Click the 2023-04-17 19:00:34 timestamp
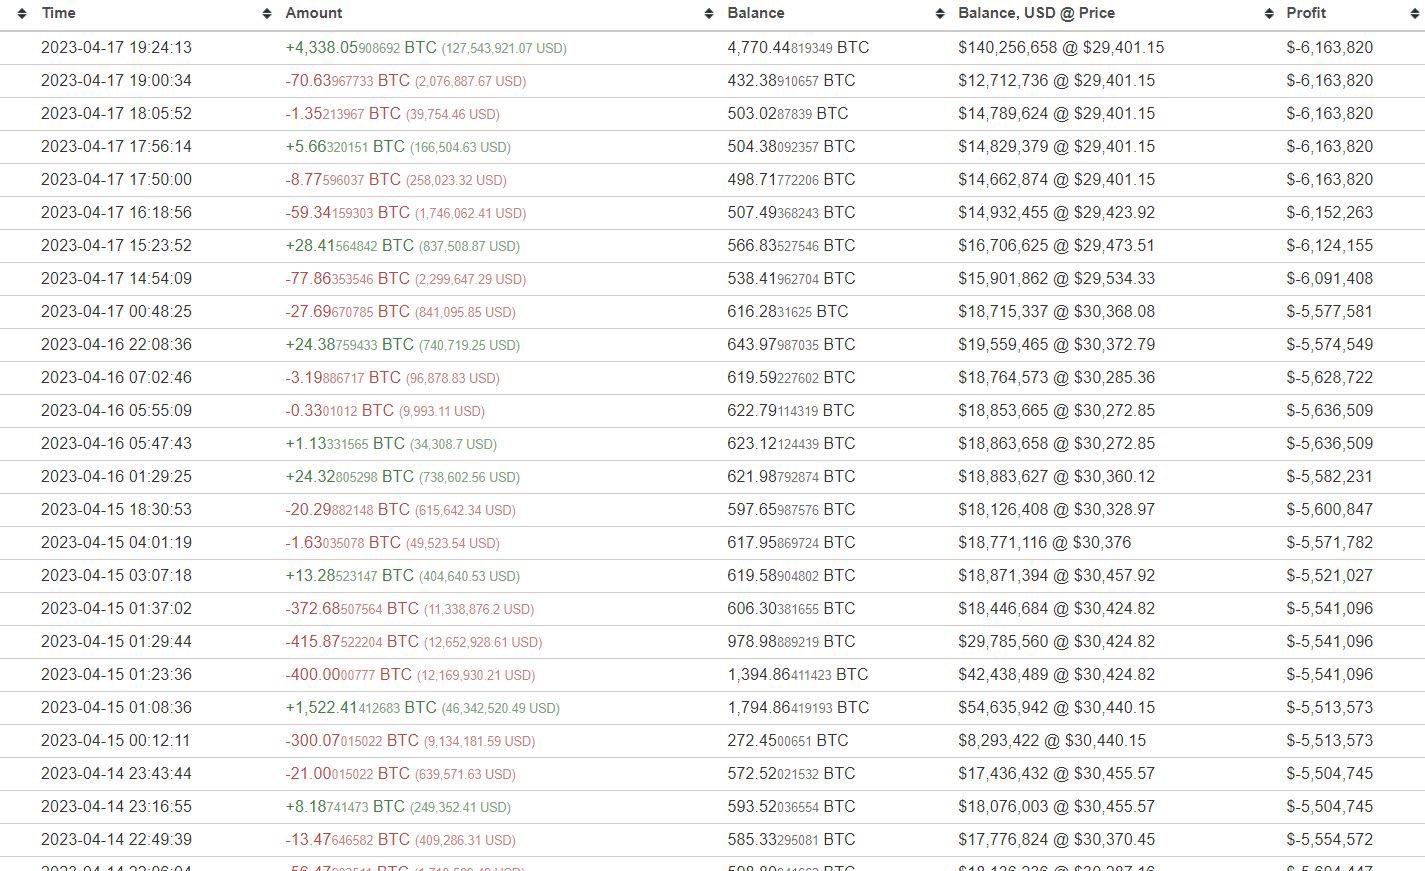This screenshot has width=1425, height=871. point(116,81)
